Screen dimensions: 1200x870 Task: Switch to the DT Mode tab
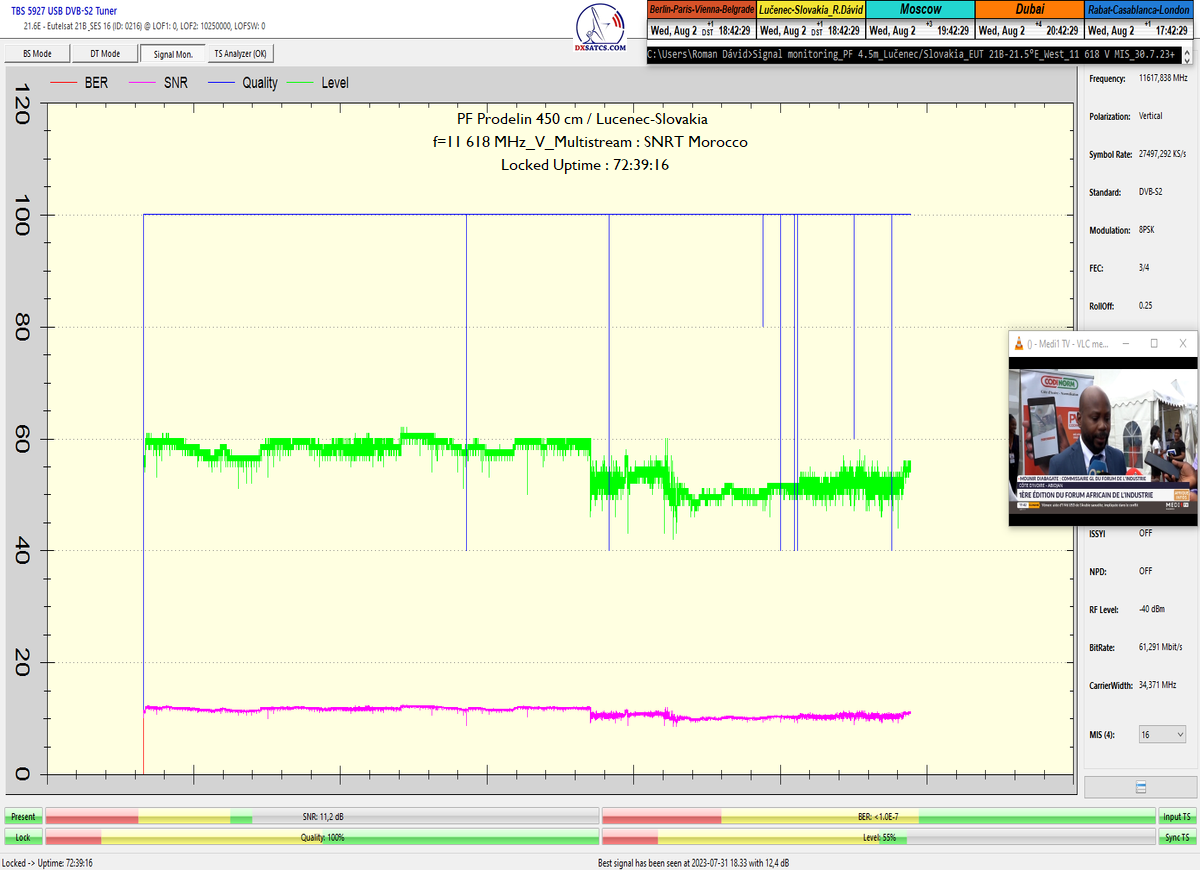coord(104,54)
